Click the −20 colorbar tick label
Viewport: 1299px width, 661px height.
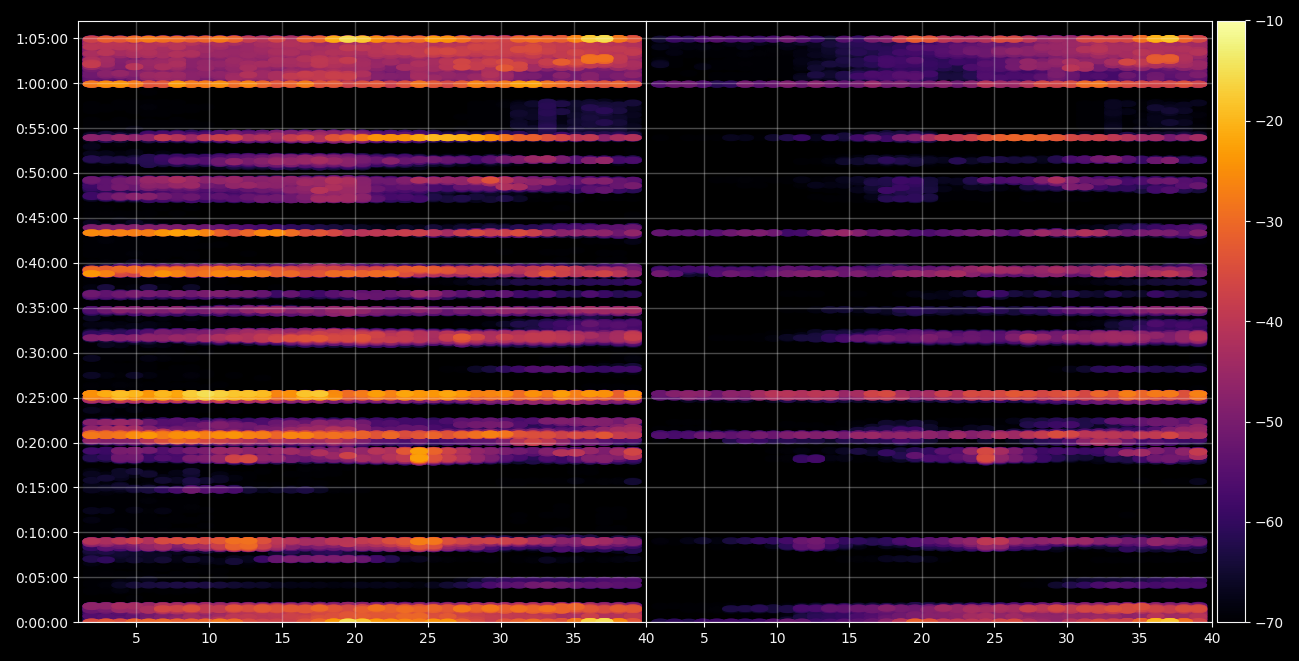coord(1268,121)
